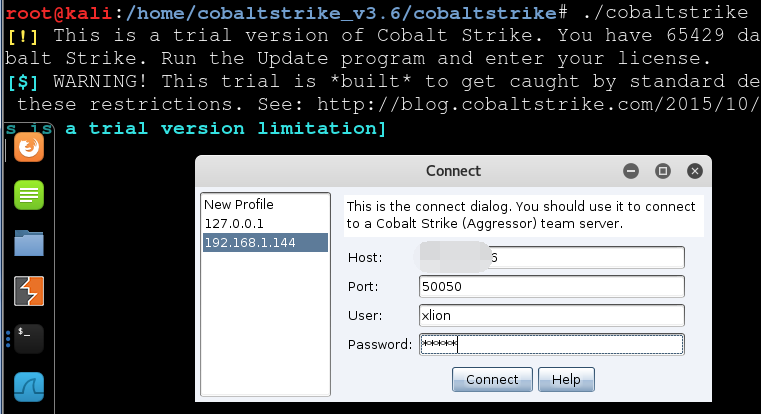
Task: Open the Terminal dock icon
Action: click(29, 339)
